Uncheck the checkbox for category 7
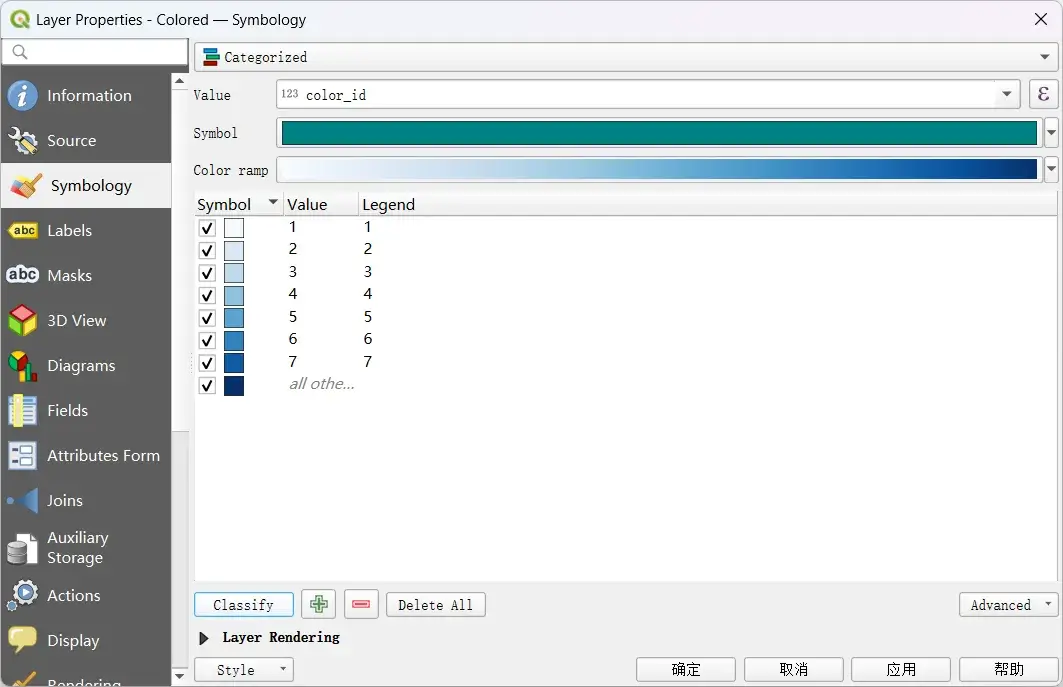 click(x=207, y=363)
